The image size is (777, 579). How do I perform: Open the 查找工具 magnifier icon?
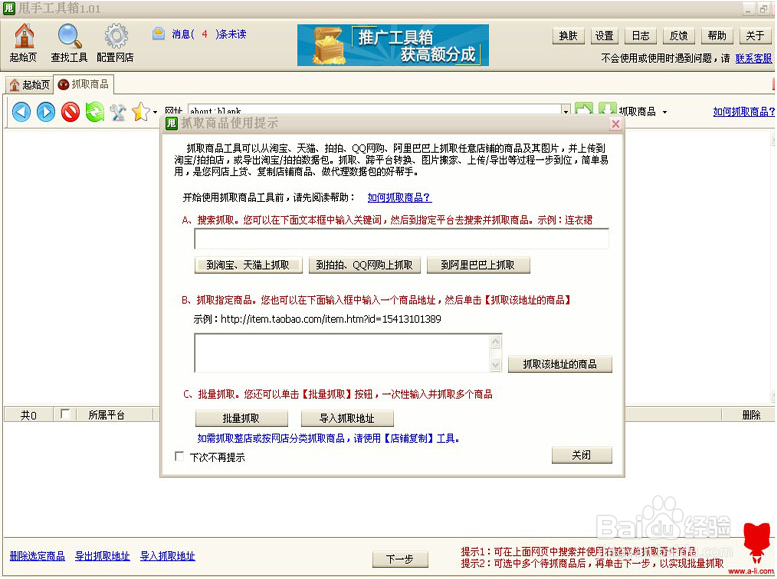(x=69, y=43)
